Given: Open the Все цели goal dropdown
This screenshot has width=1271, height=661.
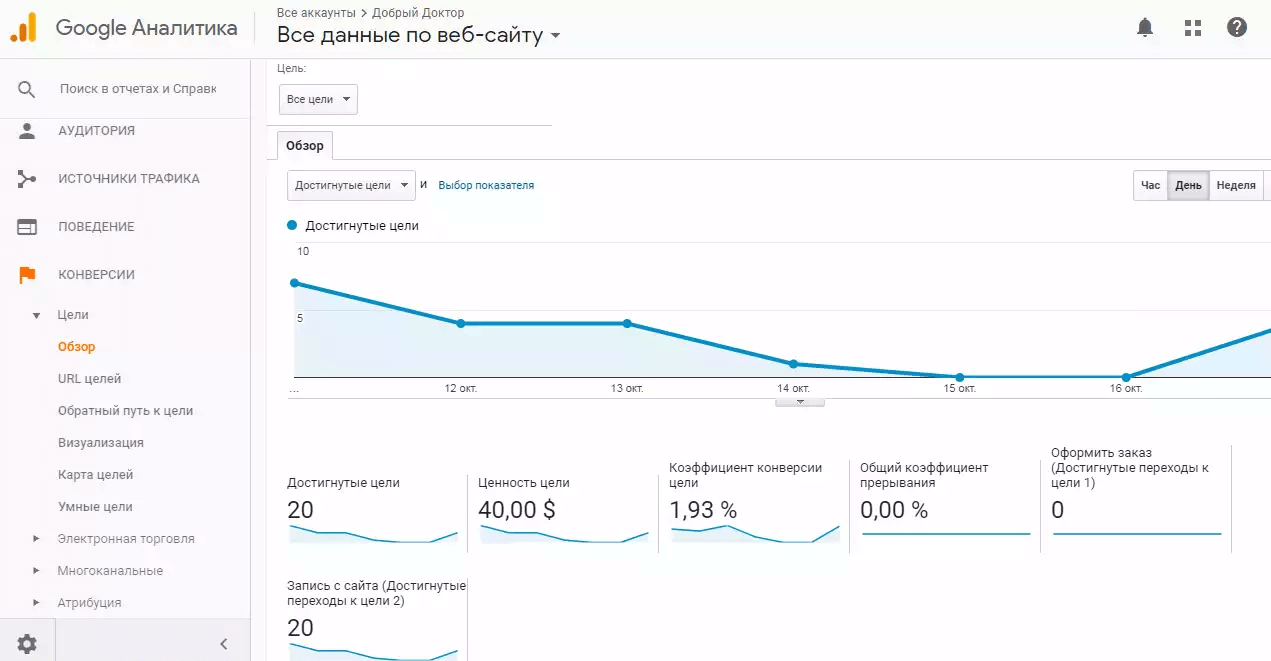Looking at the screenshot, I should click(318, 100).
